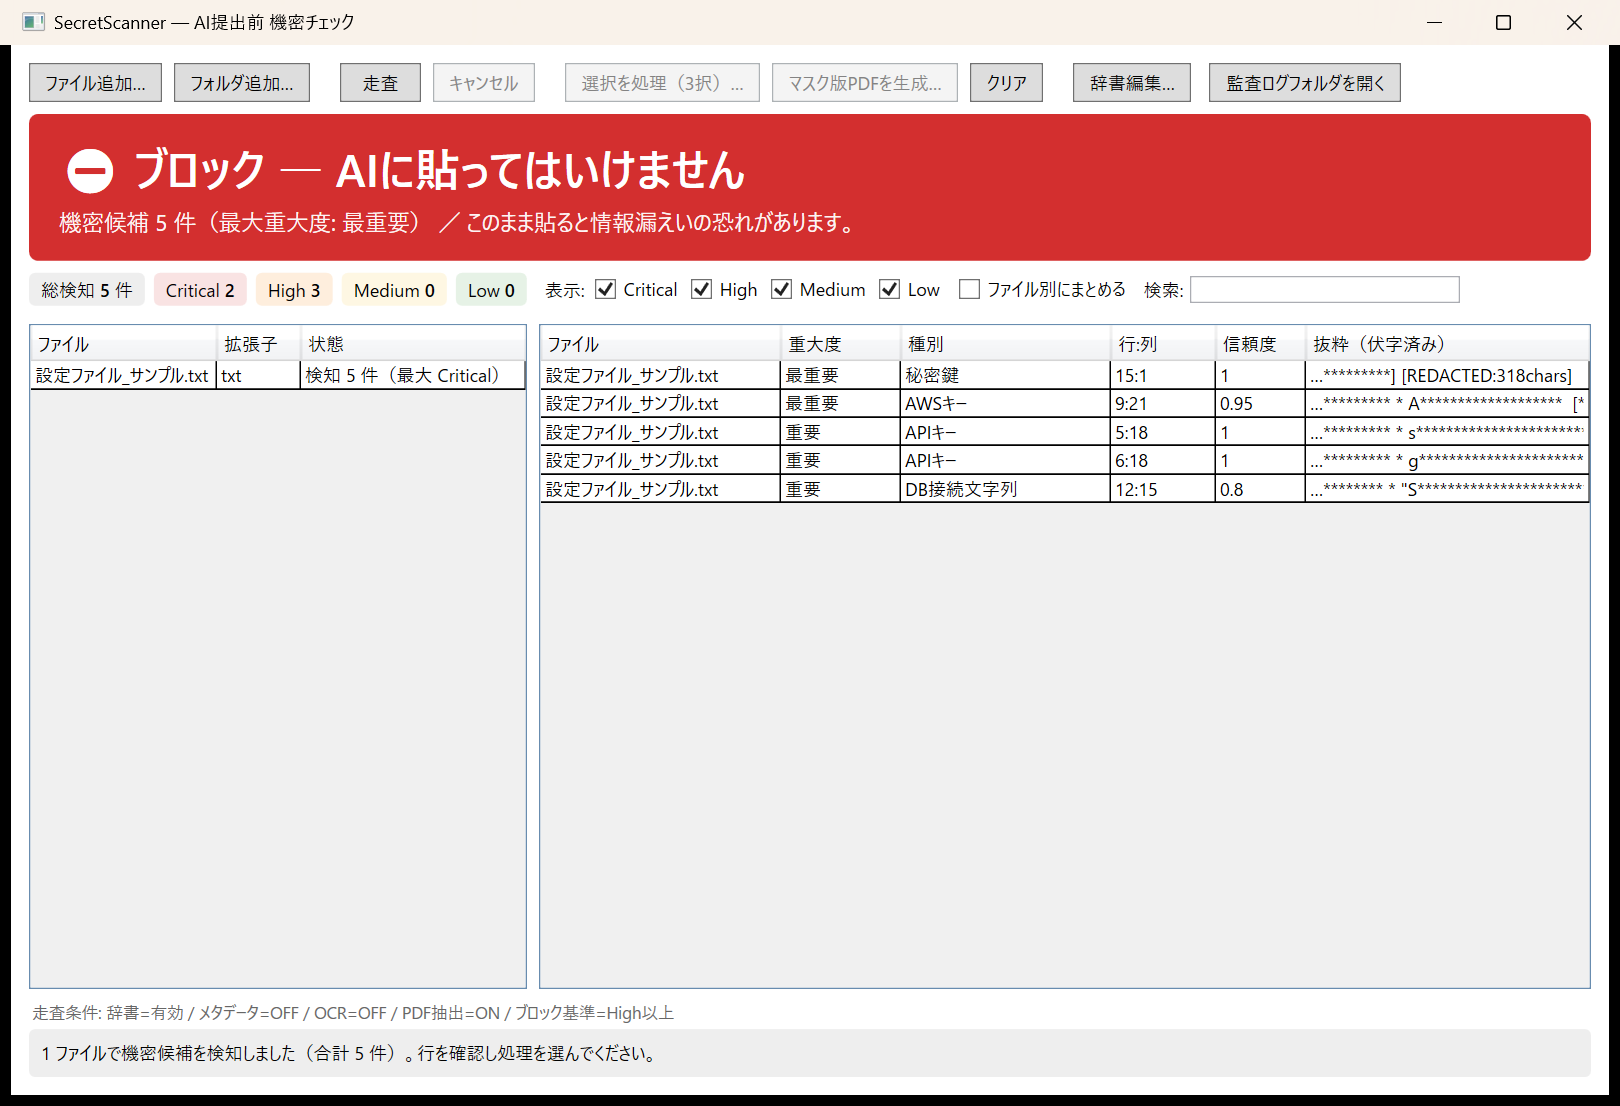
Task: Click position cell 12:15
Action: (1163, 490)
